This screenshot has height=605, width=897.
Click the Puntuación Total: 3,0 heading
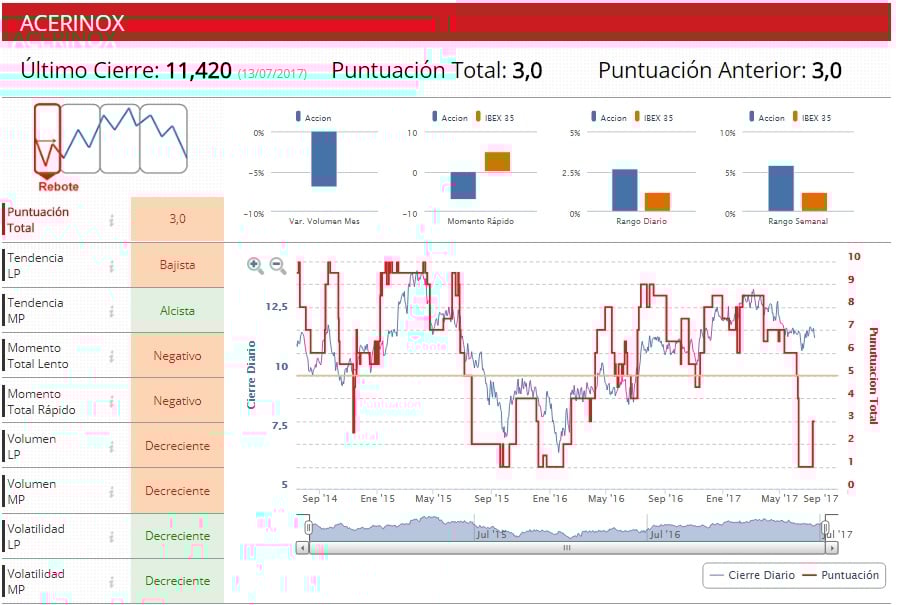pyautogui.click(x=436, y=71)
